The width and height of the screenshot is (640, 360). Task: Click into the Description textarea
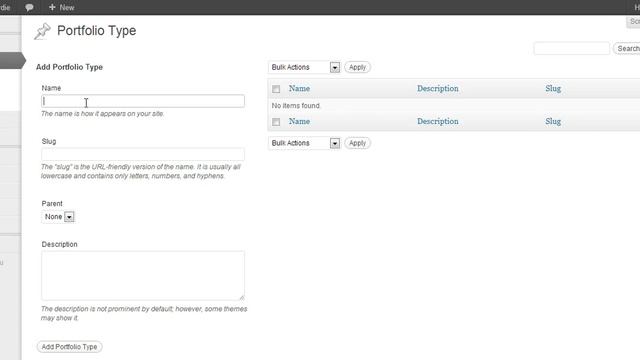(143, 276)
